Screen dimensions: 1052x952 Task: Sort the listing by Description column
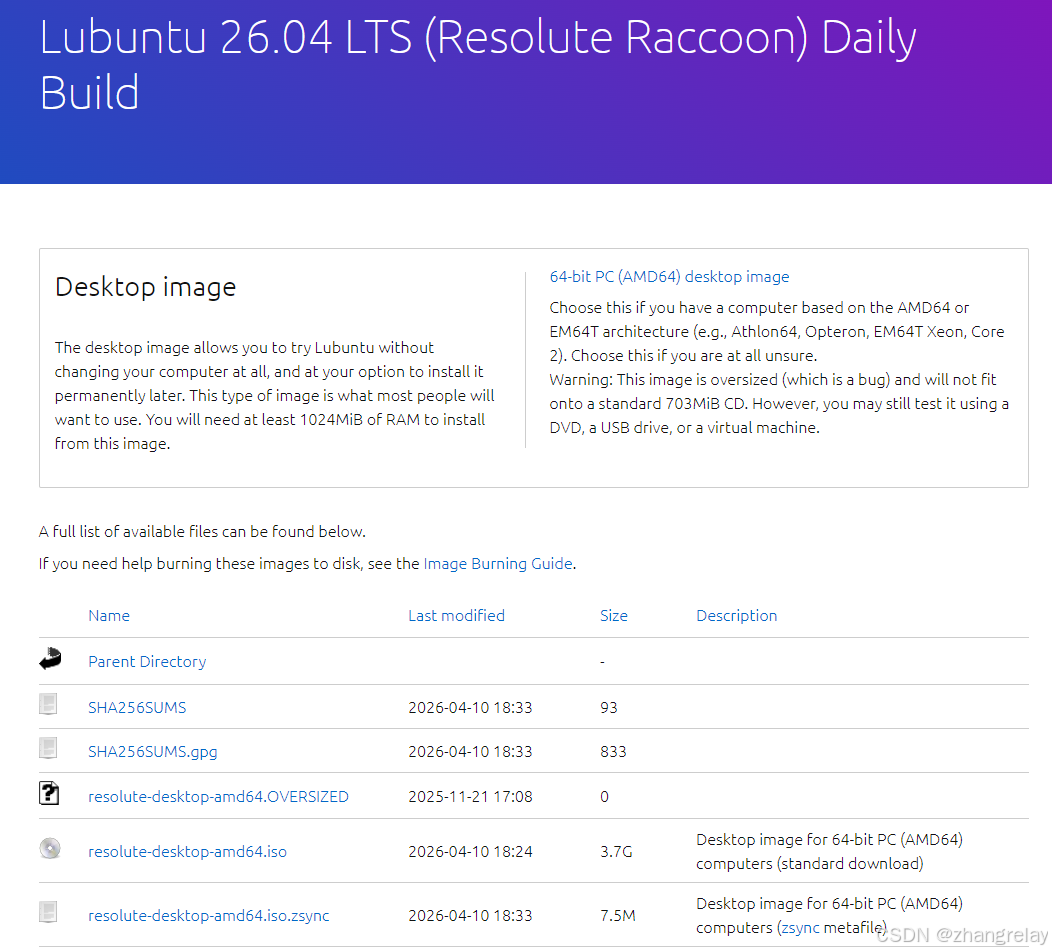pos(736,616)
